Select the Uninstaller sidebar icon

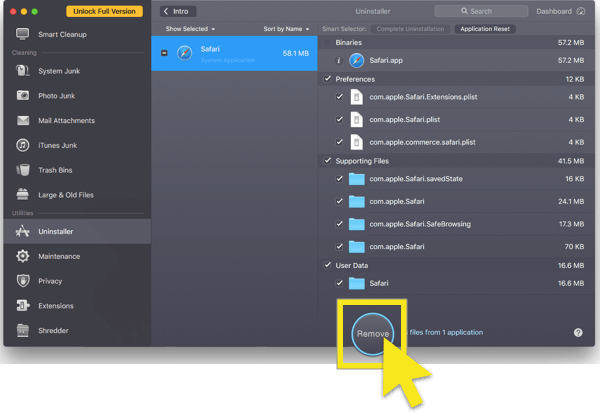tap(23, 231)
